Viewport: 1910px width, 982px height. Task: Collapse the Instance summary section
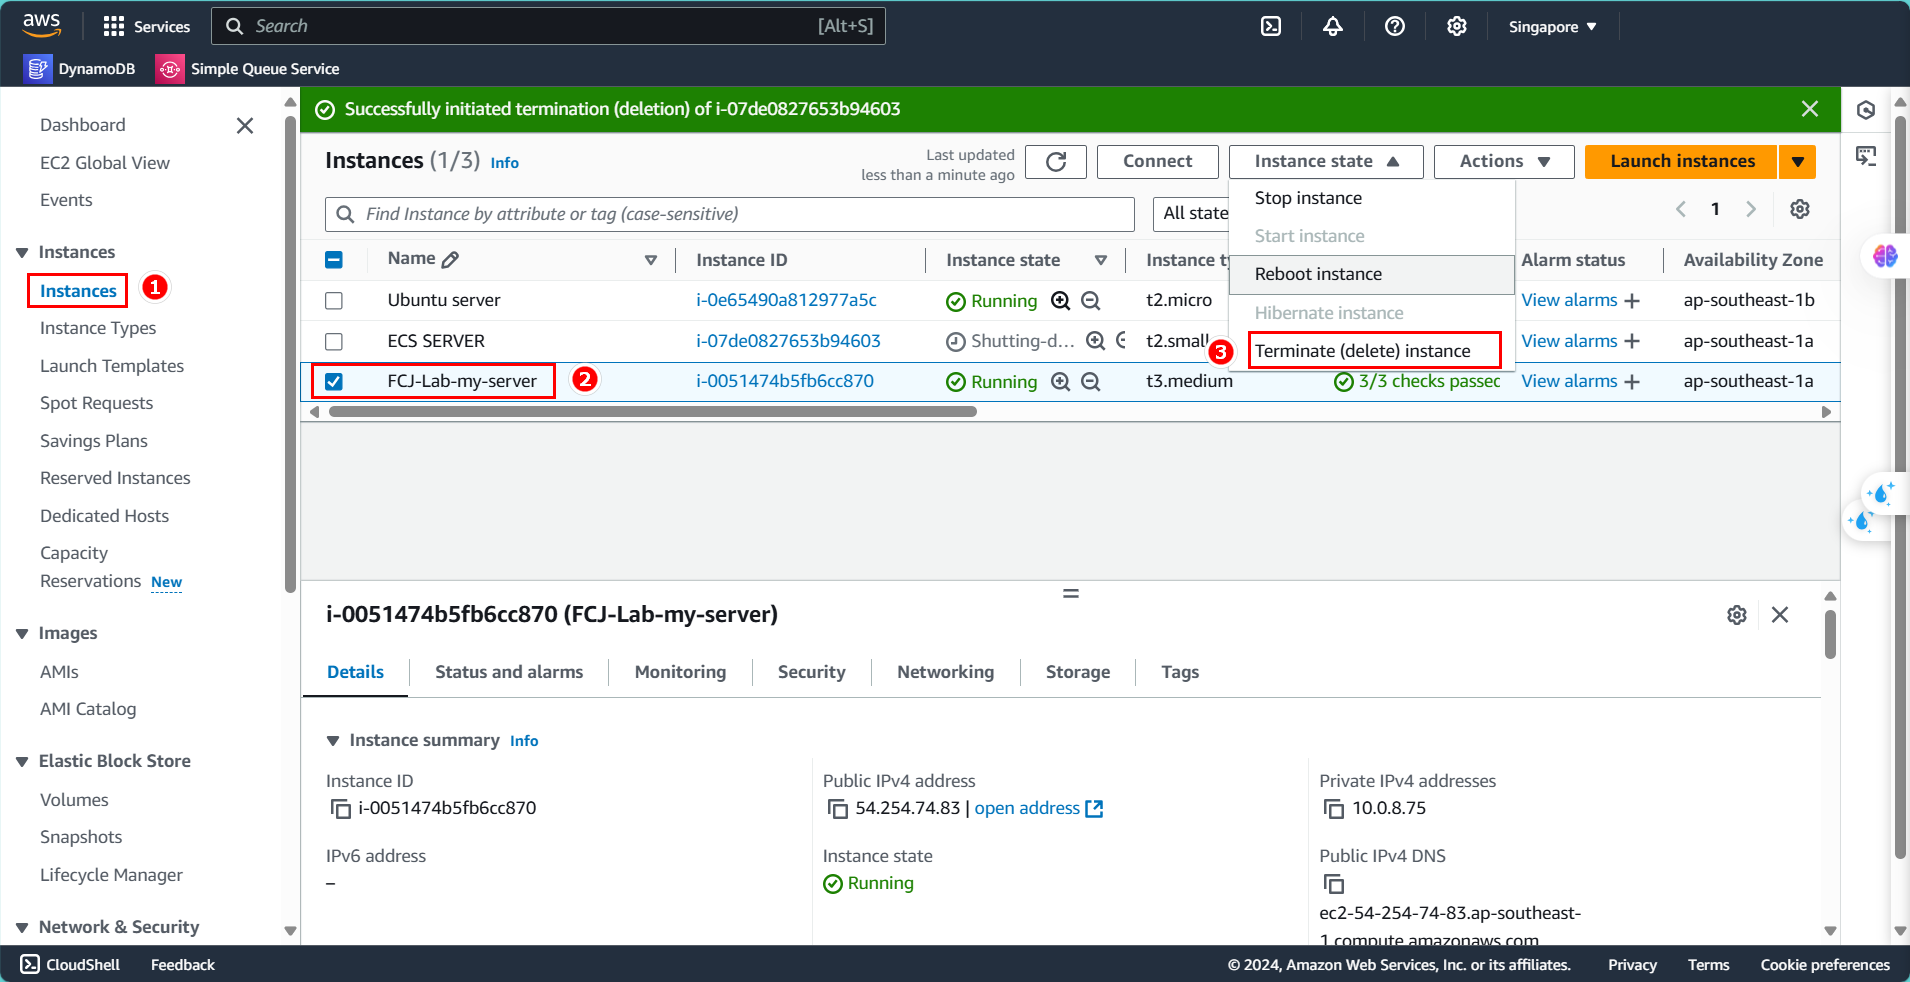click(x=333, y=741)
